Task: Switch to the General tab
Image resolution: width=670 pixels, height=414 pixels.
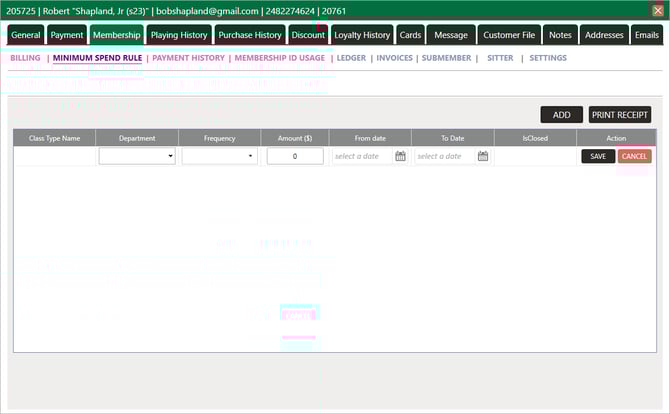Action: tap(26, 35)
